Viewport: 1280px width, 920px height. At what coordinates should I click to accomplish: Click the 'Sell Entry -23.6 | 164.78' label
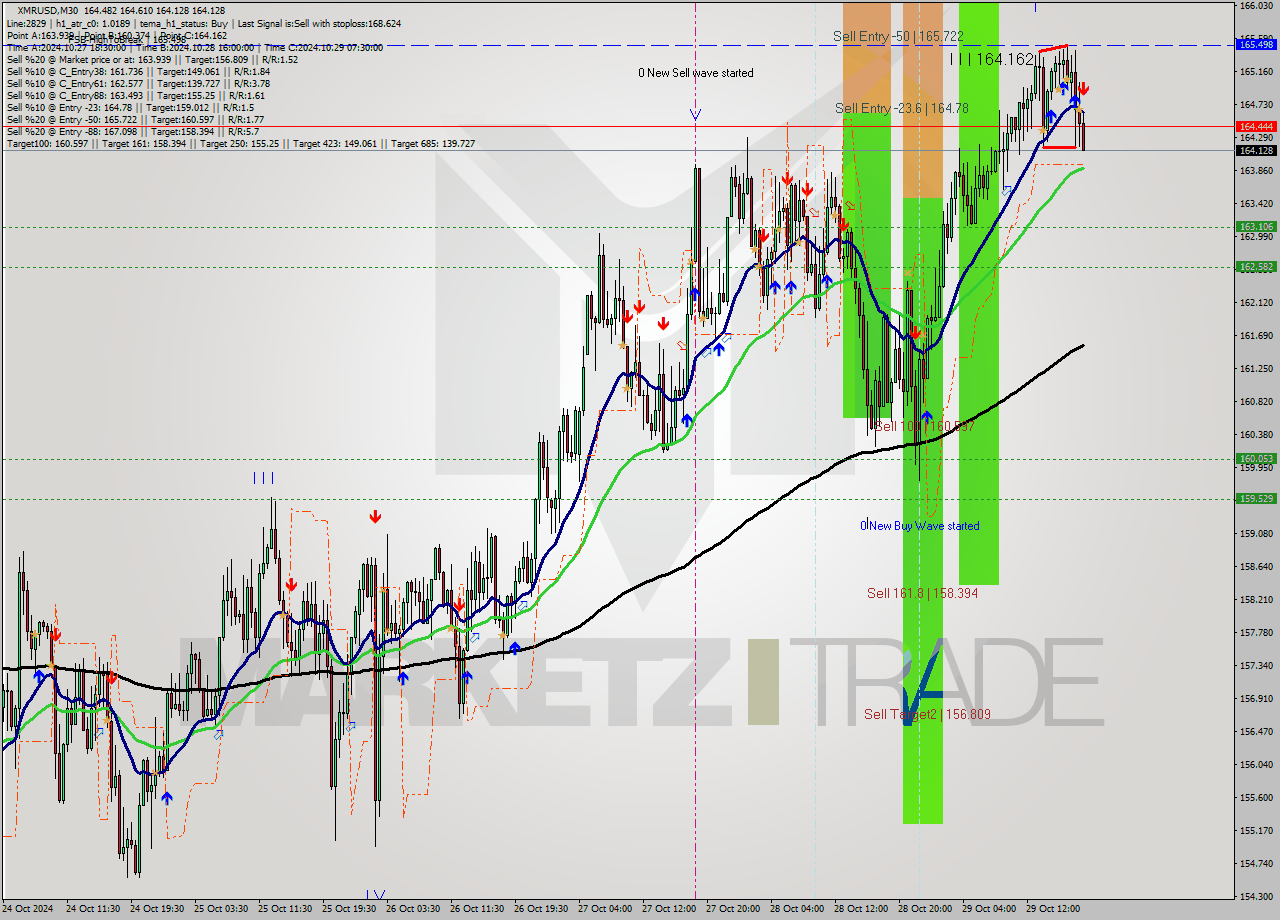(x=902, y=108)
